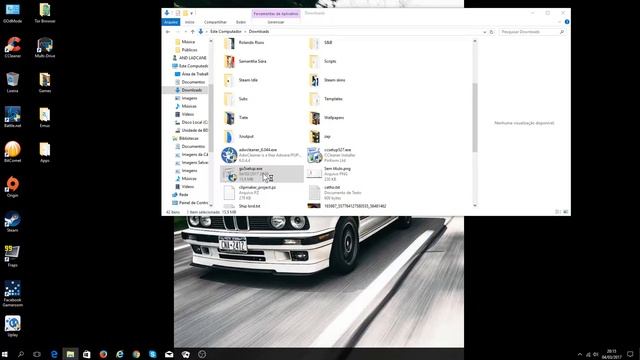Open the GodMode desktop icon
This screenshot has height=360, width=640.
[12, 12]
